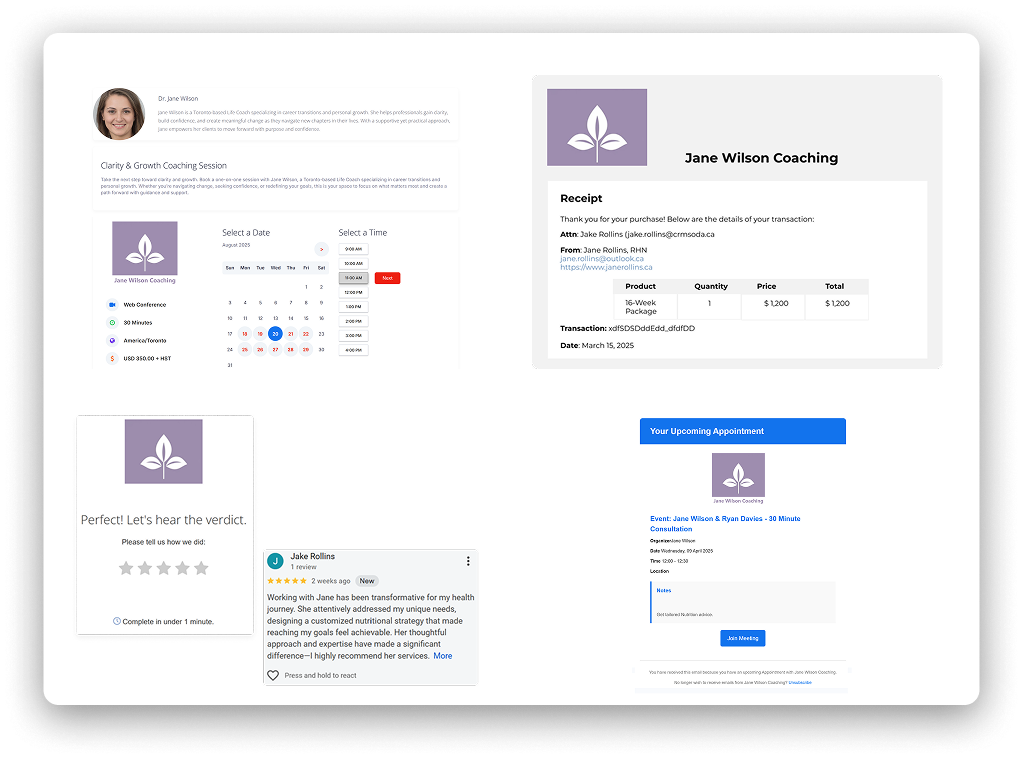Click the dollar sign icon beside USD 350.00
The width and height of the screenshot is (1023, 759).
[112, 359]
